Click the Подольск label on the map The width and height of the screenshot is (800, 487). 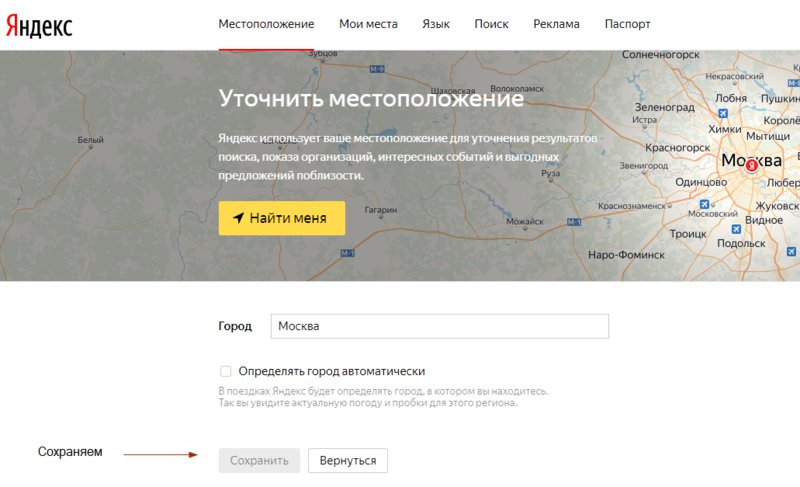tap(741, 244)
